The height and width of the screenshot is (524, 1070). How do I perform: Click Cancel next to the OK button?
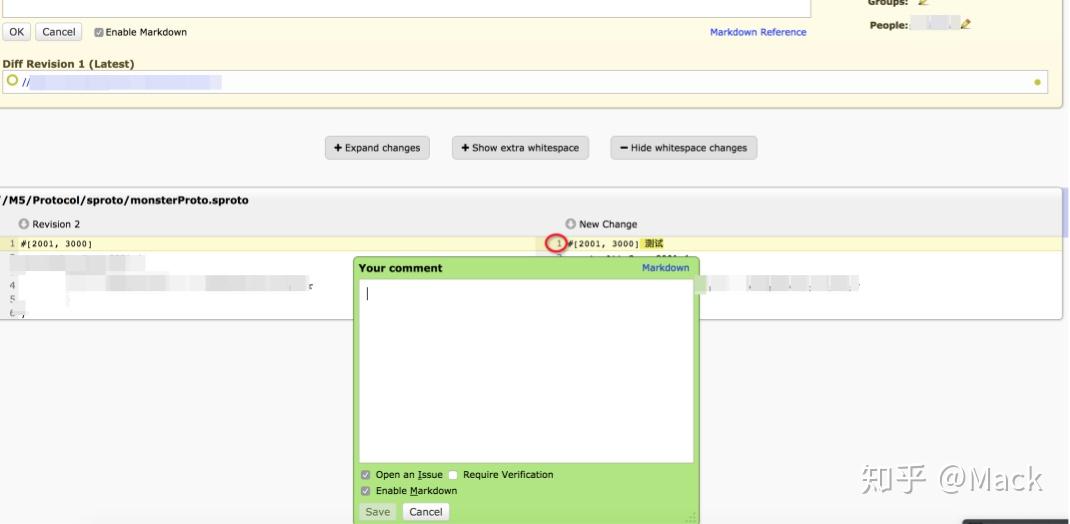pyautogui.click(x=59, y=31)
